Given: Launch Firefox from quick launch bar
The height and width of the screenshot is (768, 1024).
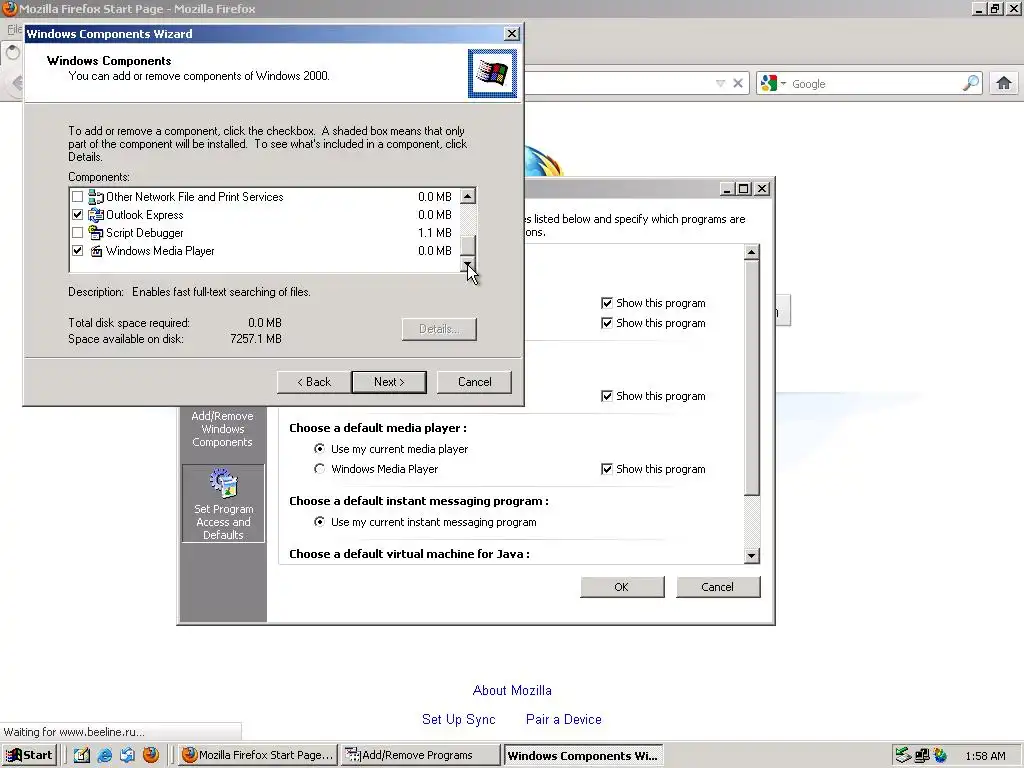Looking at the screenshot, I should tap(151, 755).
